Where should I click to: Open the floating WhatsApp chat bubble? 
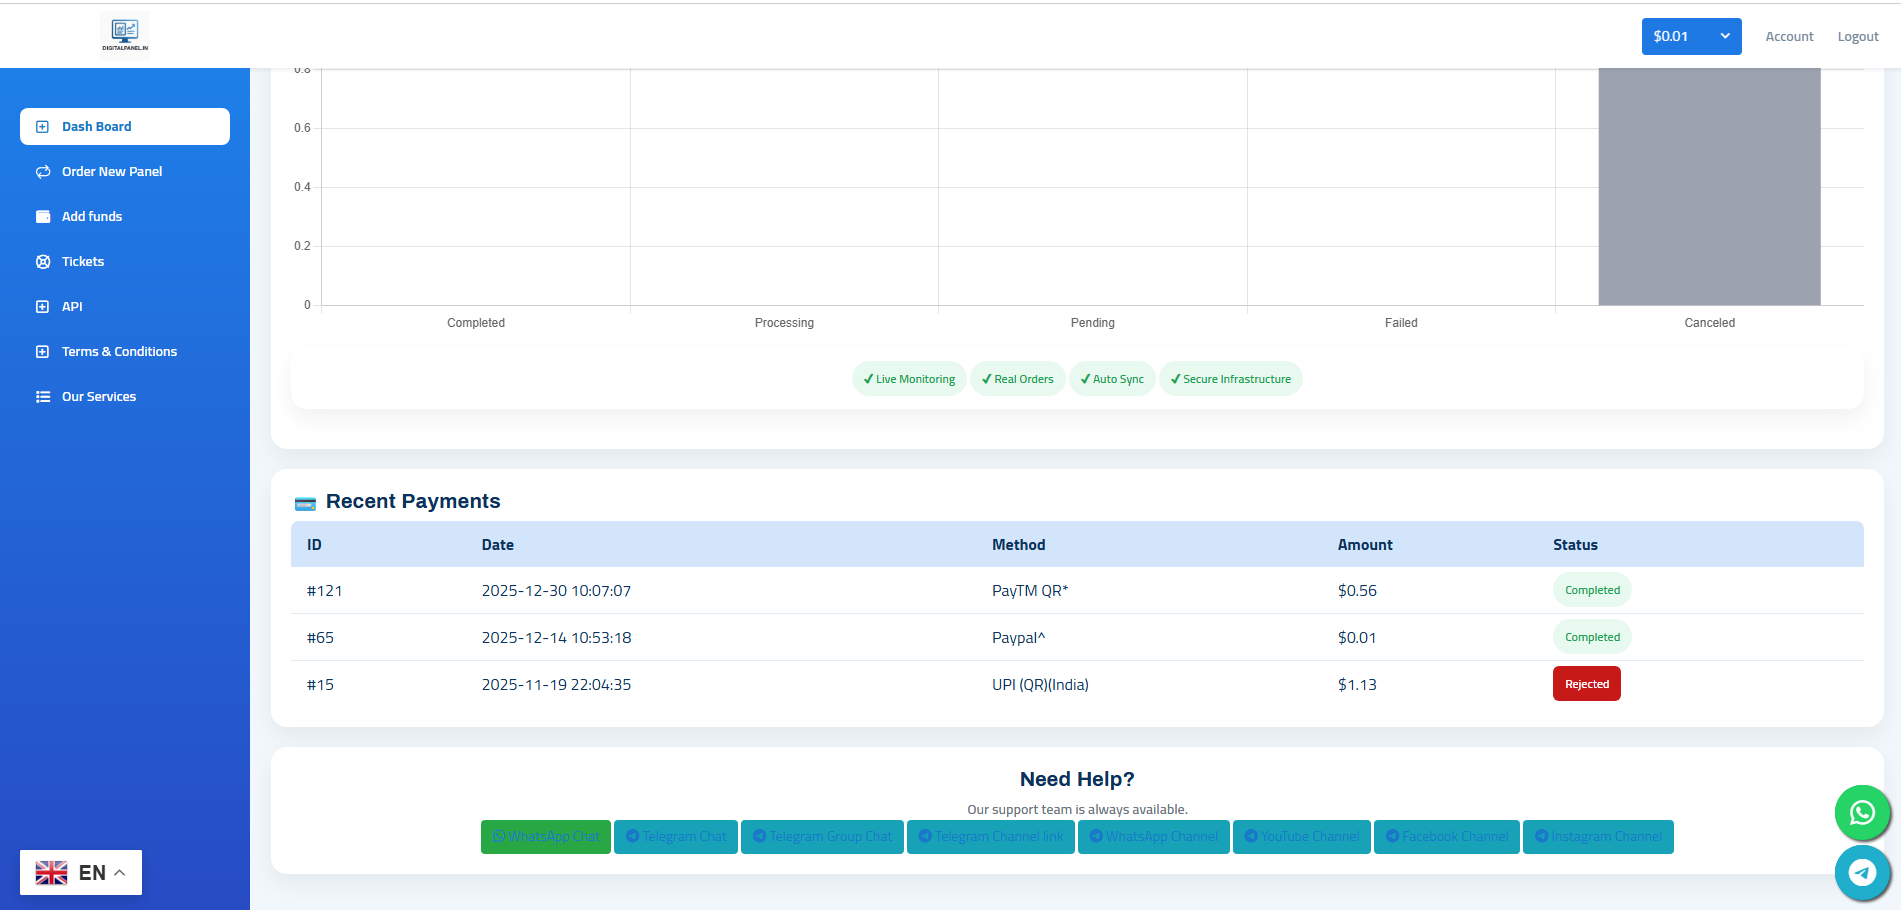point(1861,812)
